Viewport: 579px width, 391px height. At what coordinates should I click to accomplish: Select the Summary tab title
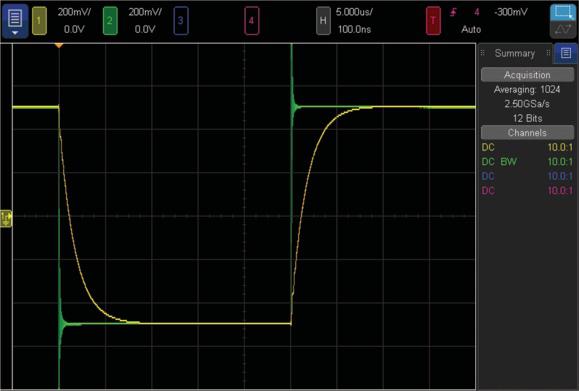click(x=515, y=54)
